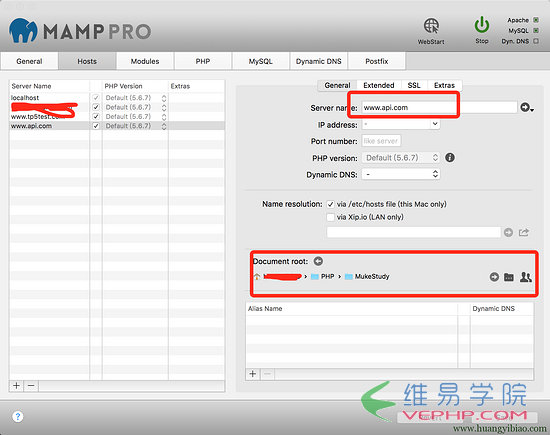550x435 pixels.
Task: Click the MAMP PRO elephant logo
Action: tap(23, 31)
